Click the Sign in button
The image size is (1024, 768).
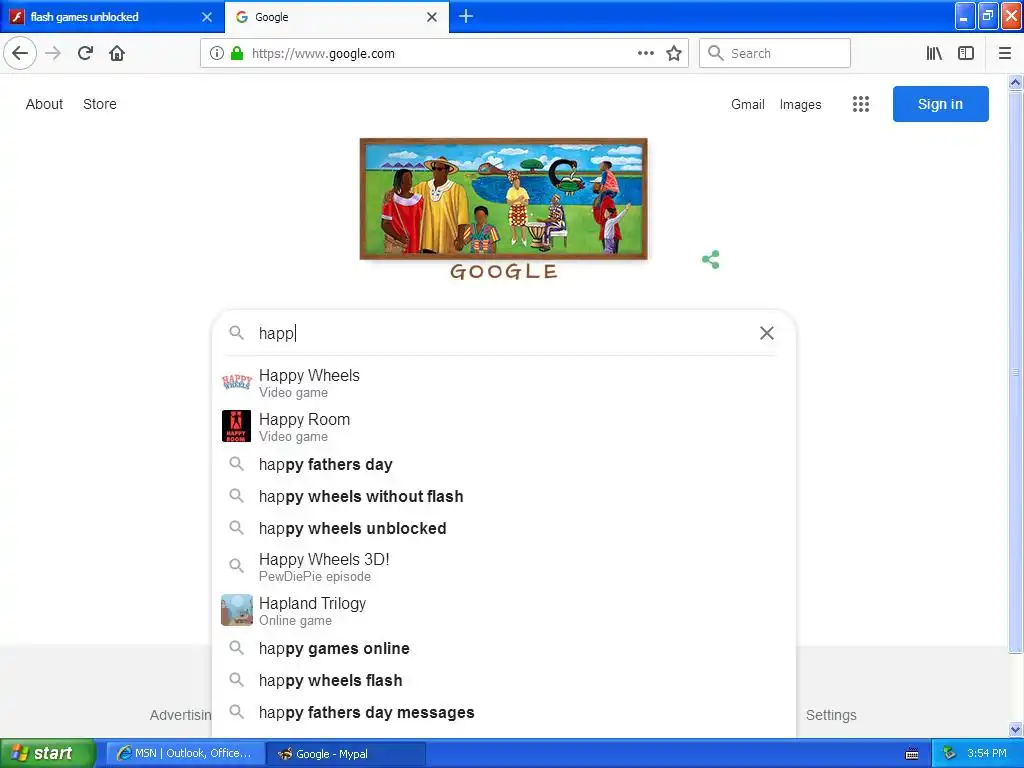[940, 104]
